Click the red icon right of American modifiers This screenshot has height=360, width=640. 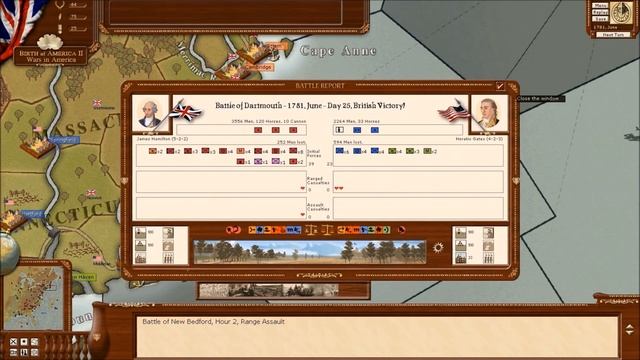(402, 230)
